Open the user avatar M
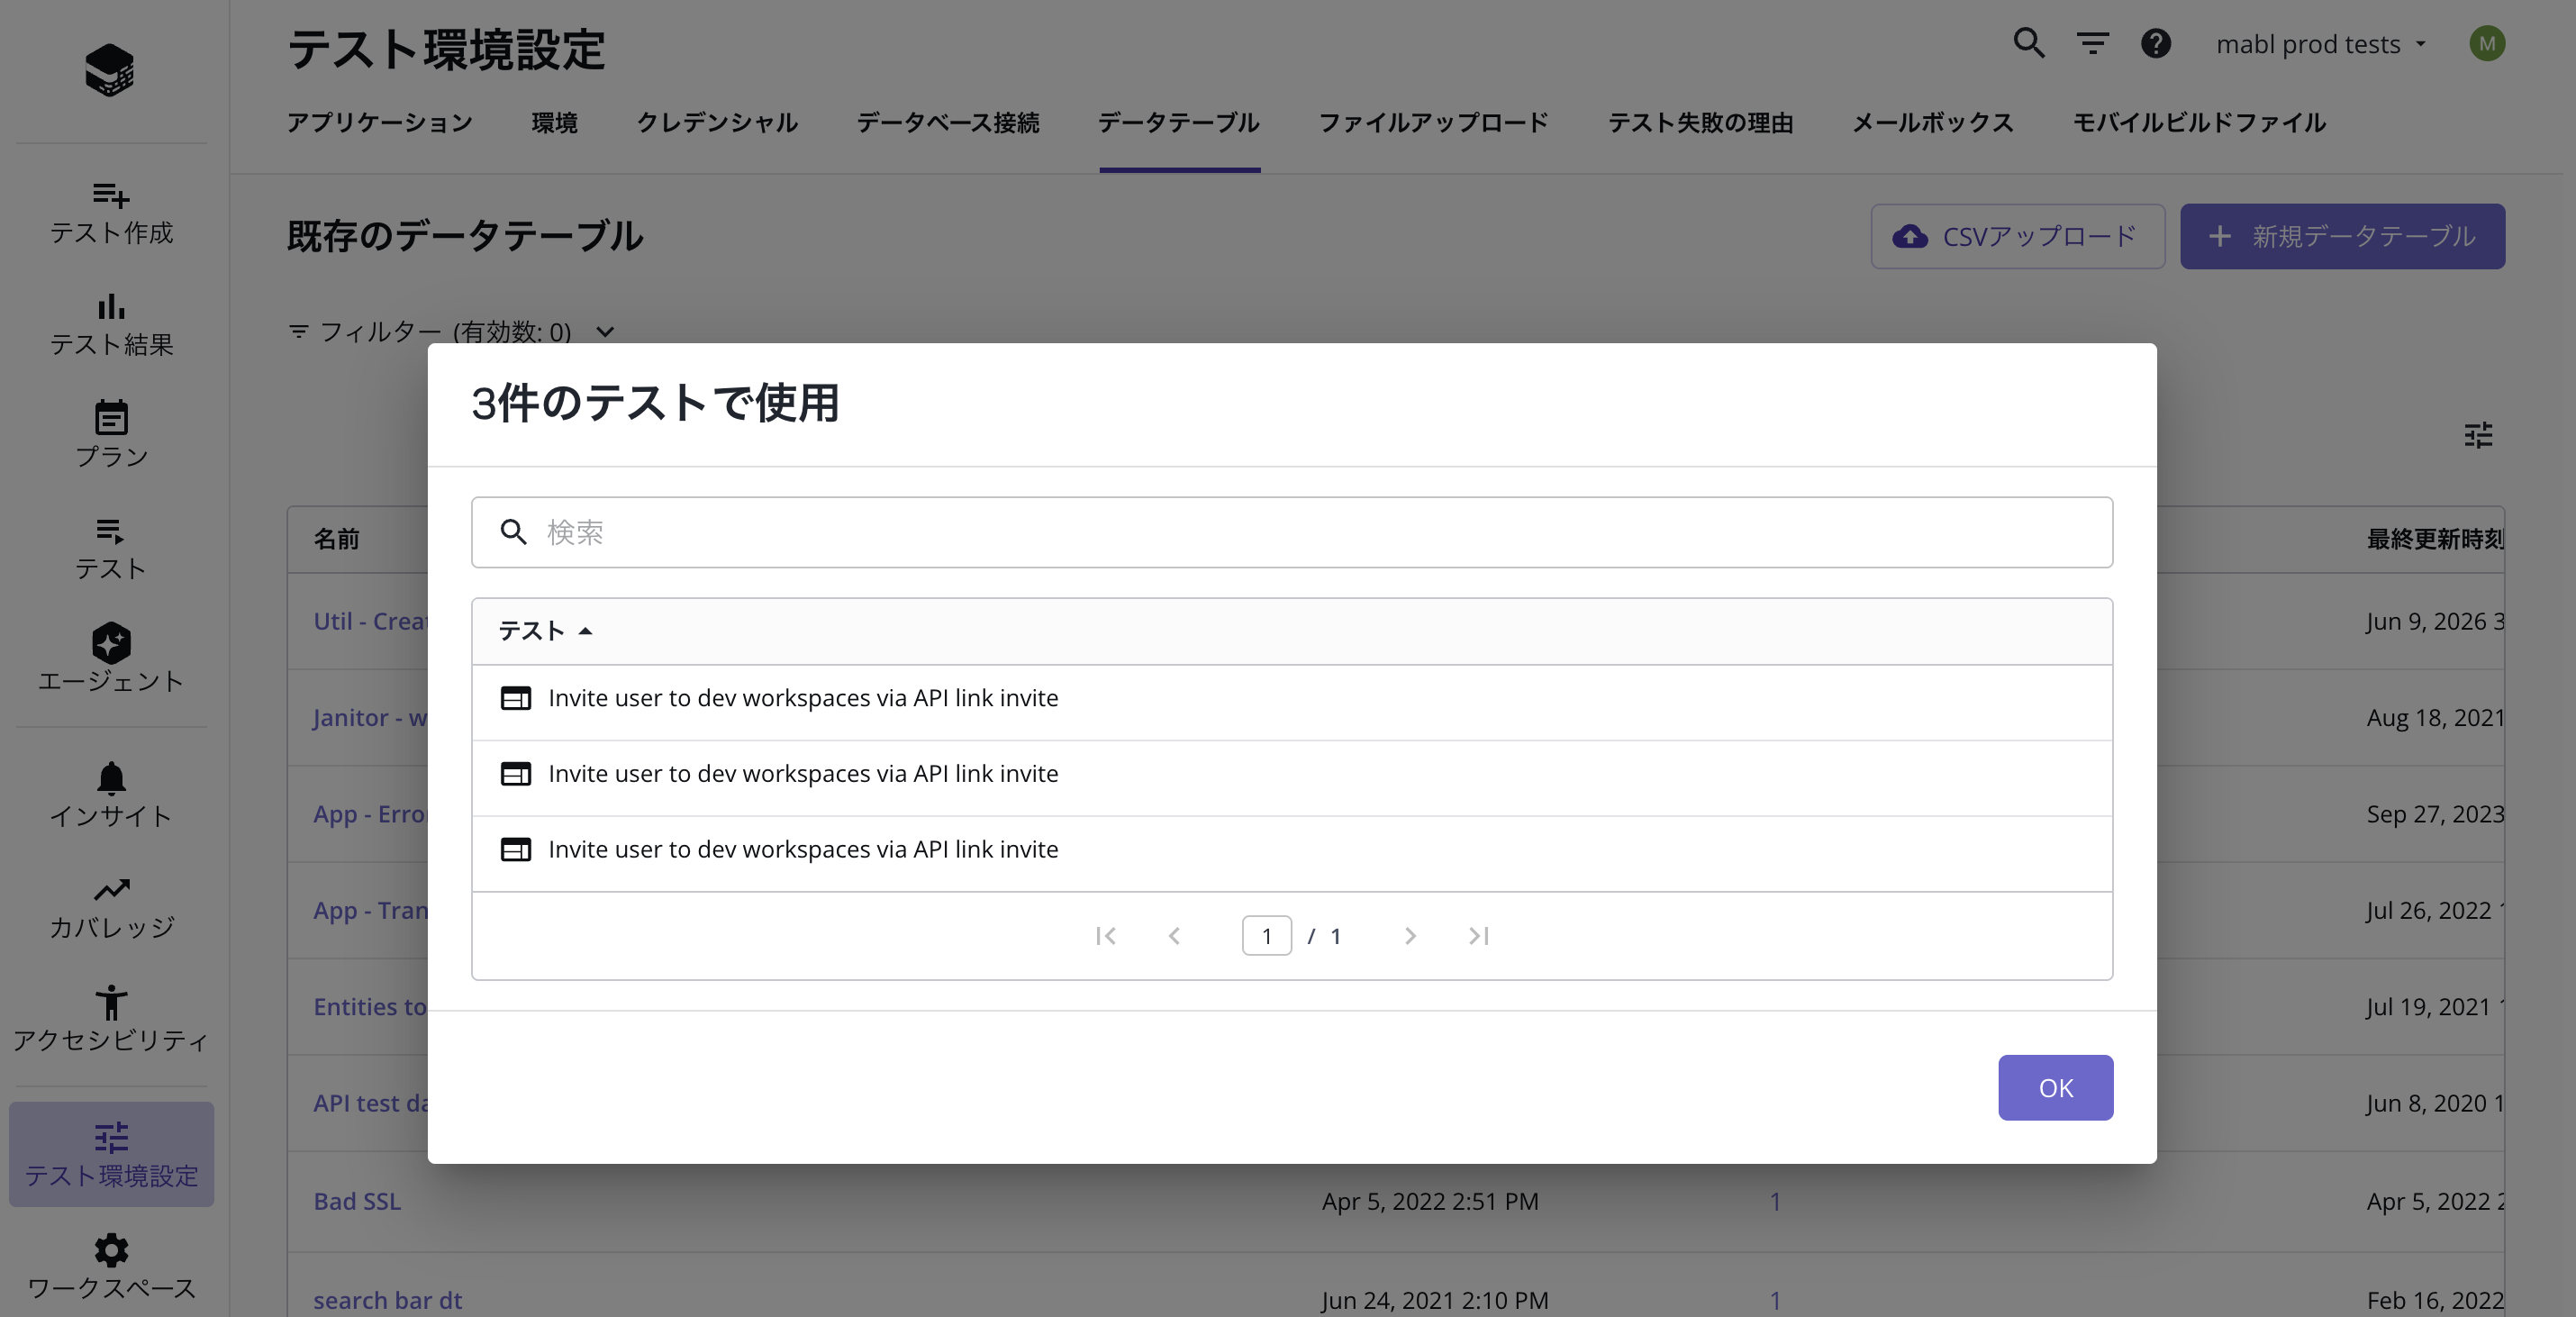The image size is (2576, 1317). 2487,43
